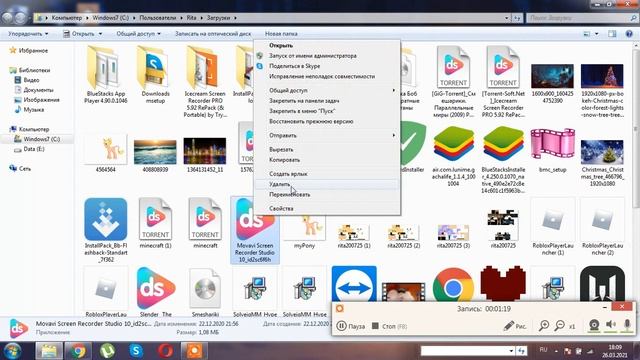Select the bmc_setup film reel icon

(x=552, y=144)
